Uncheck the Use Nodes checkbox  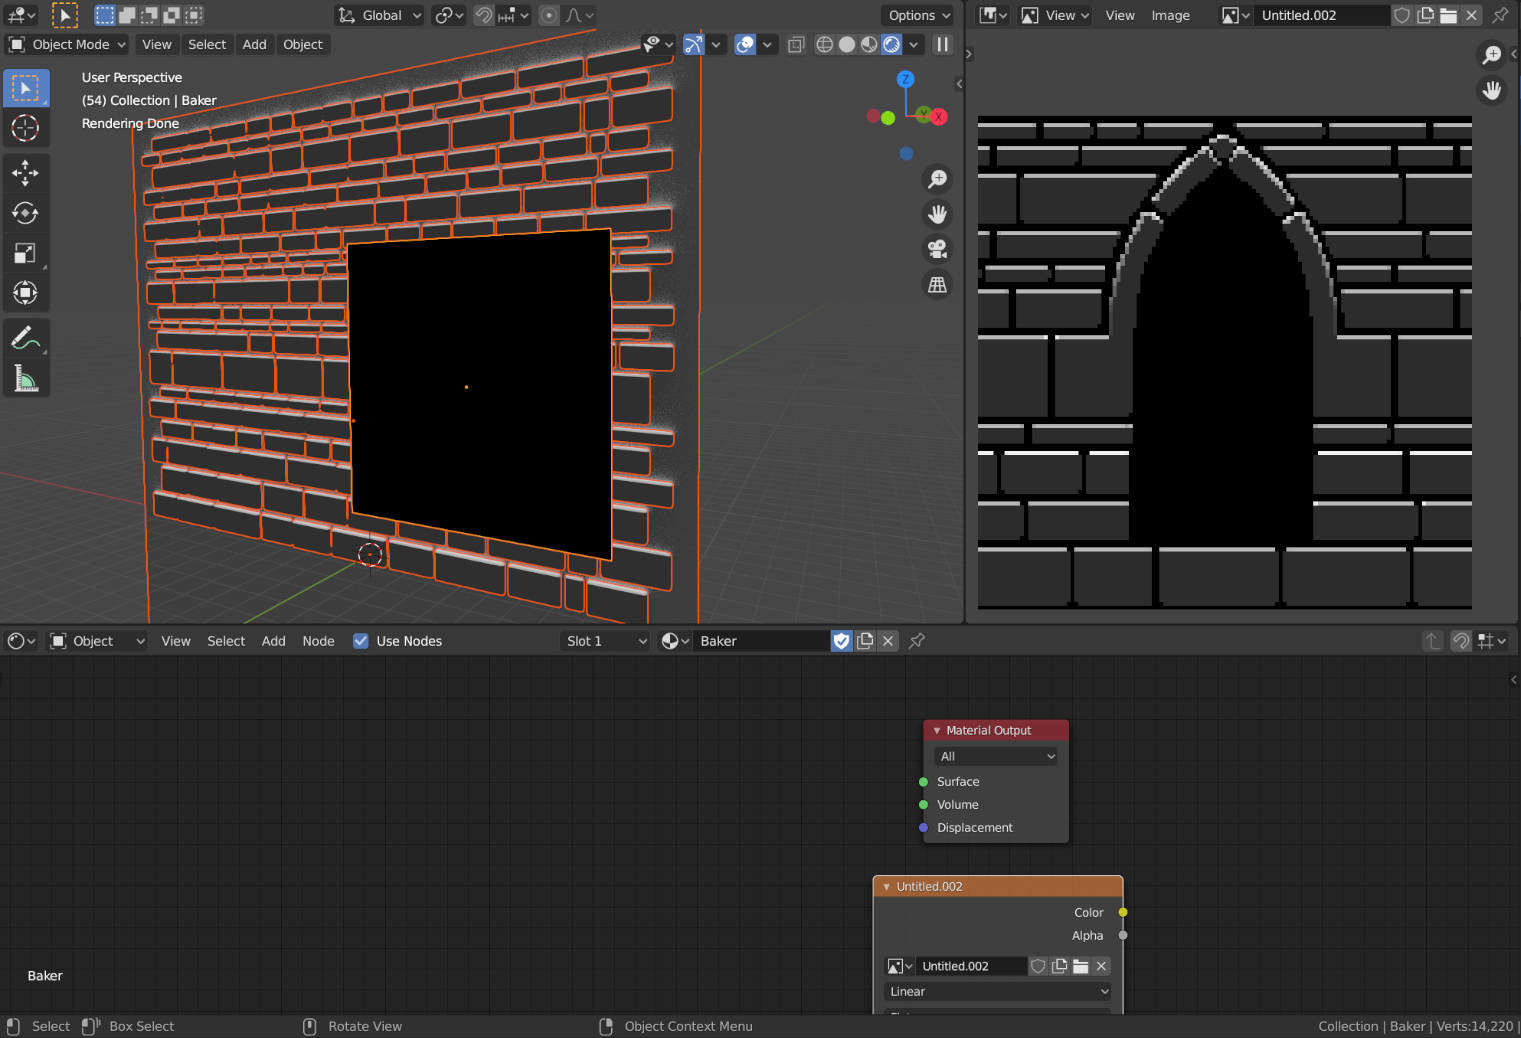click(361, 641)
